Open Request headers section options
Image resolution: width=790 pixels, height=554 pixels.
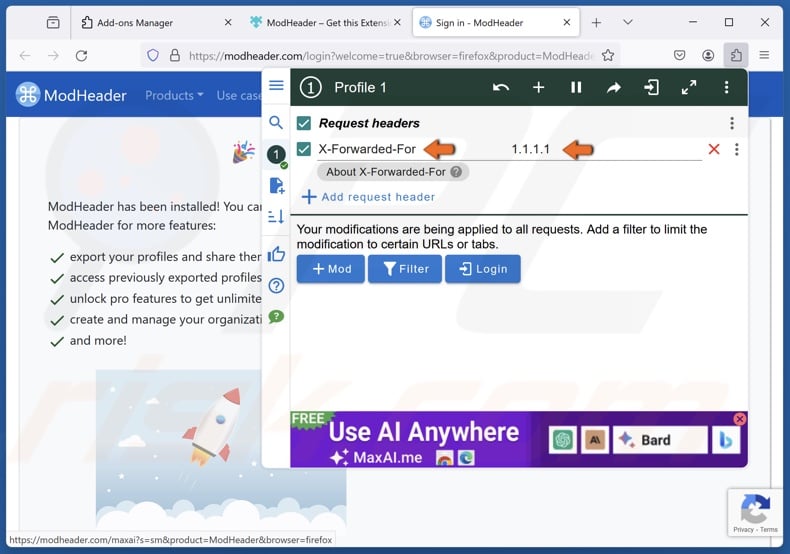[x=732, y=123]
